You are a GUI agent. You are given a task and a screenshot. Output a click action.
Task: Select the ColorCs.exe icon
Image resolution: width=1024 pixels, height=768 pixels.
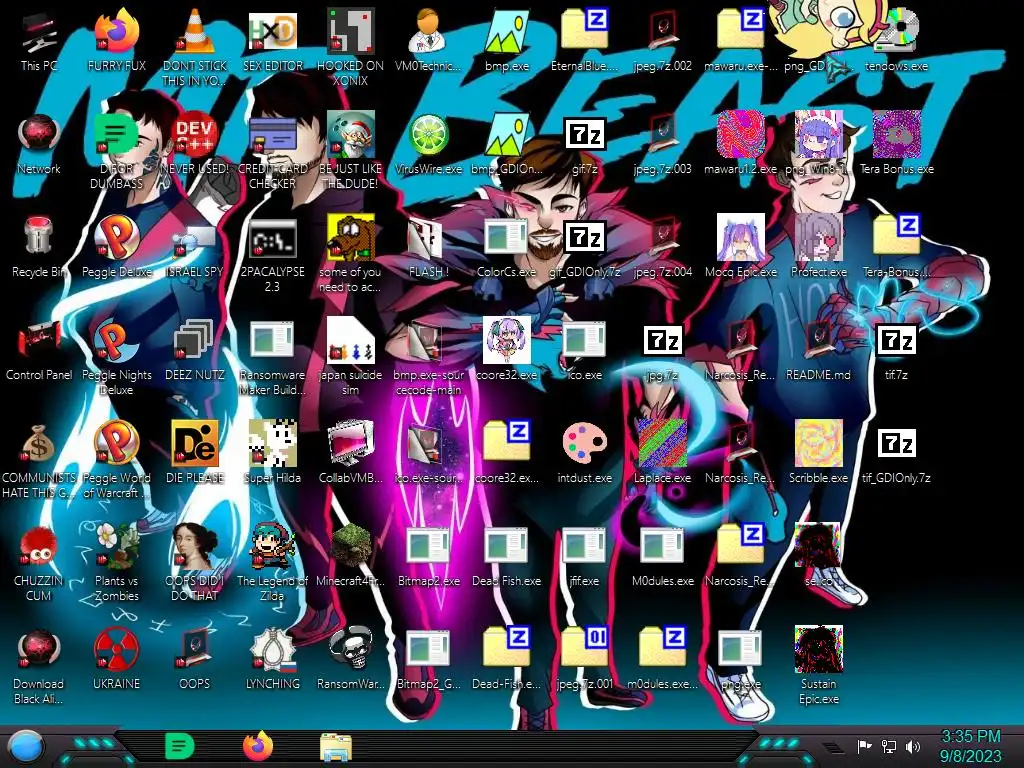click(x=507, y=247)
